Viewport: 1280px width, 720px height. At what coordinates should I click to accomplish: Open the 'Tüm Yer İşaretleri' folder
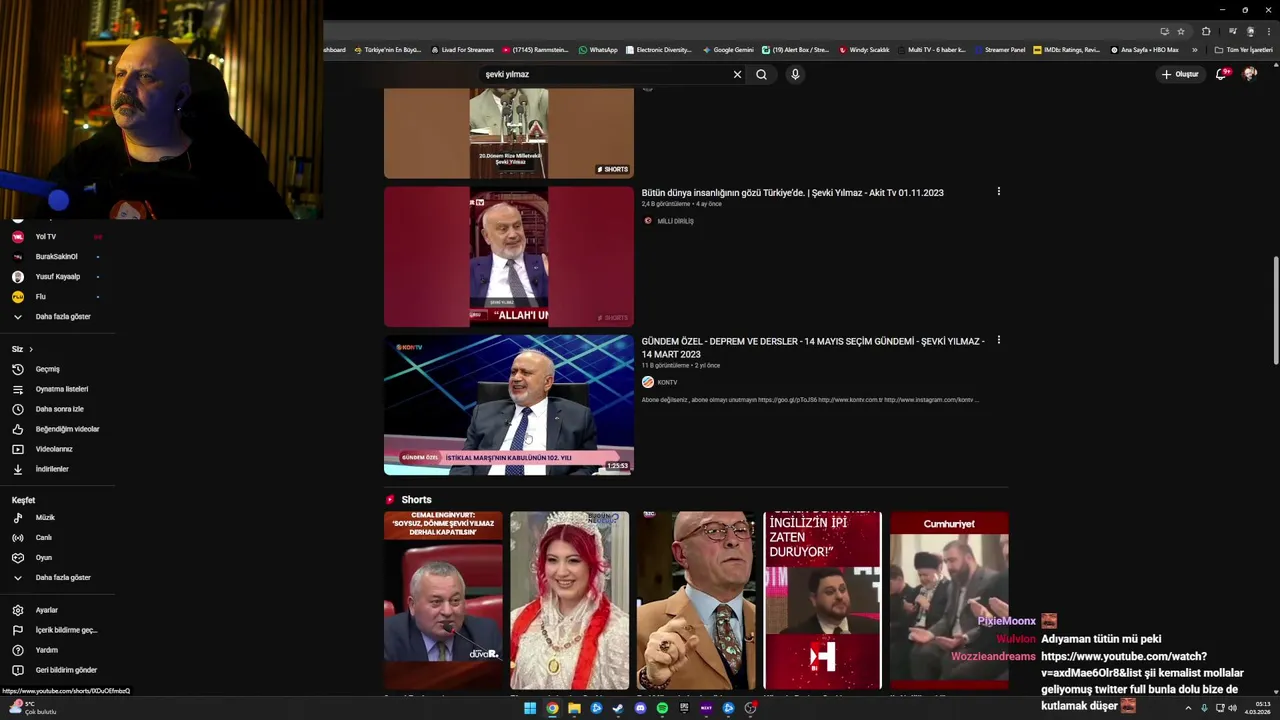point(1243,50)
